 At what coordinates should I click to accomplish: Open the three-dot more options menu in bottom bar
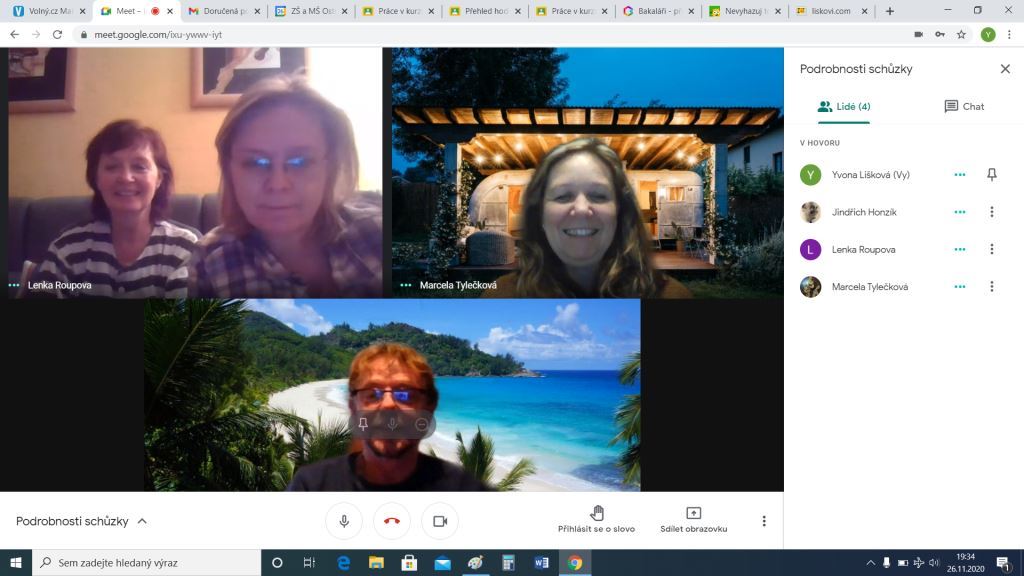click(x=764, y=521)
